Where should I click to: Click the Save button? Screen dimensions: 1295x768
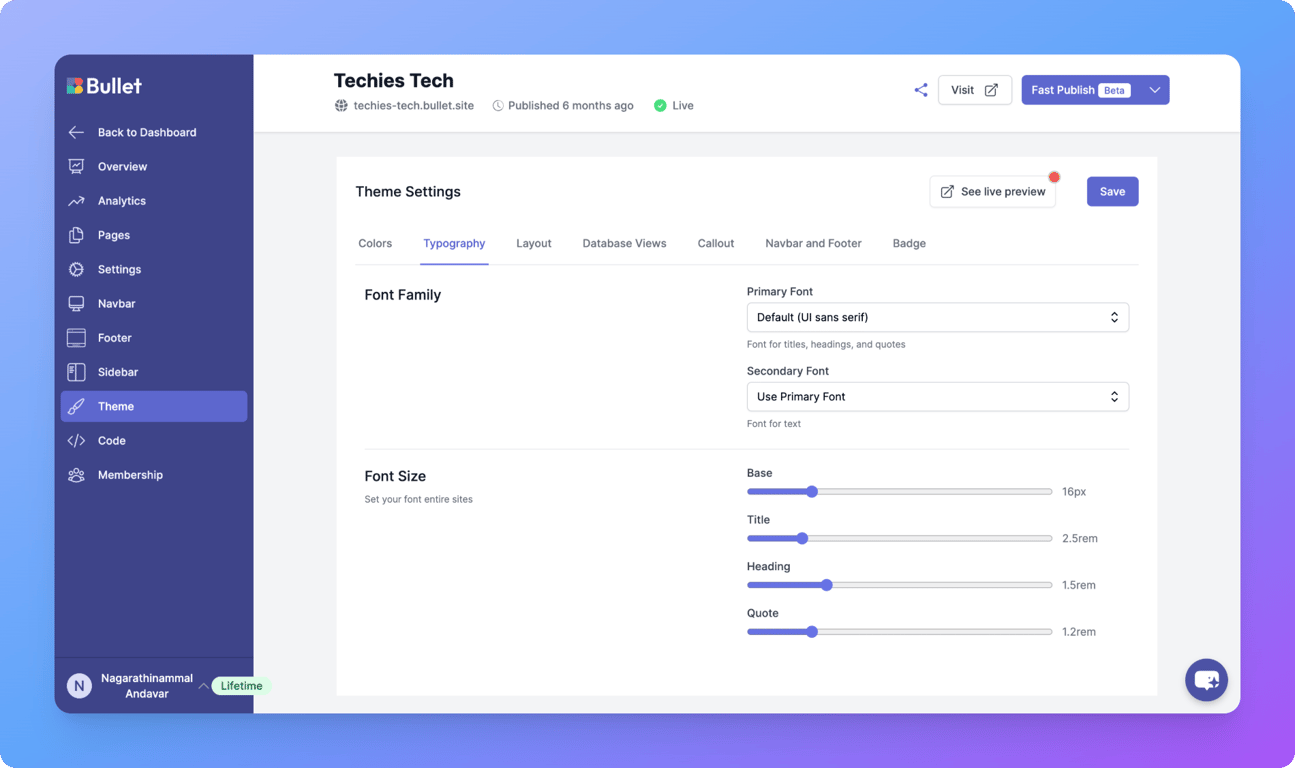coord(1112,191)
